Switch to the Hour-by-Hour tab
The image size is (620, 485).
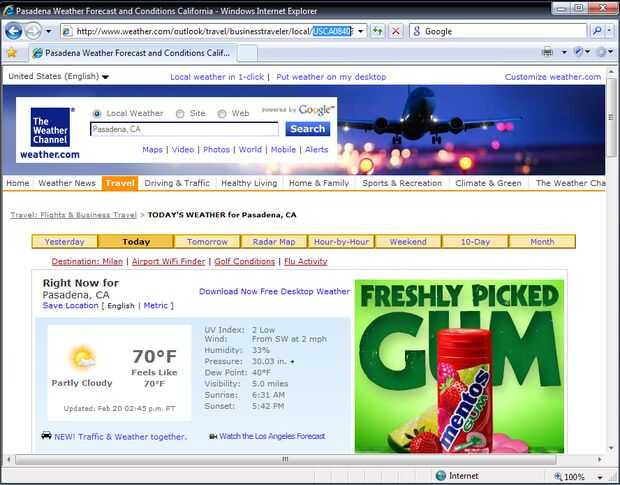click(341, 242)
